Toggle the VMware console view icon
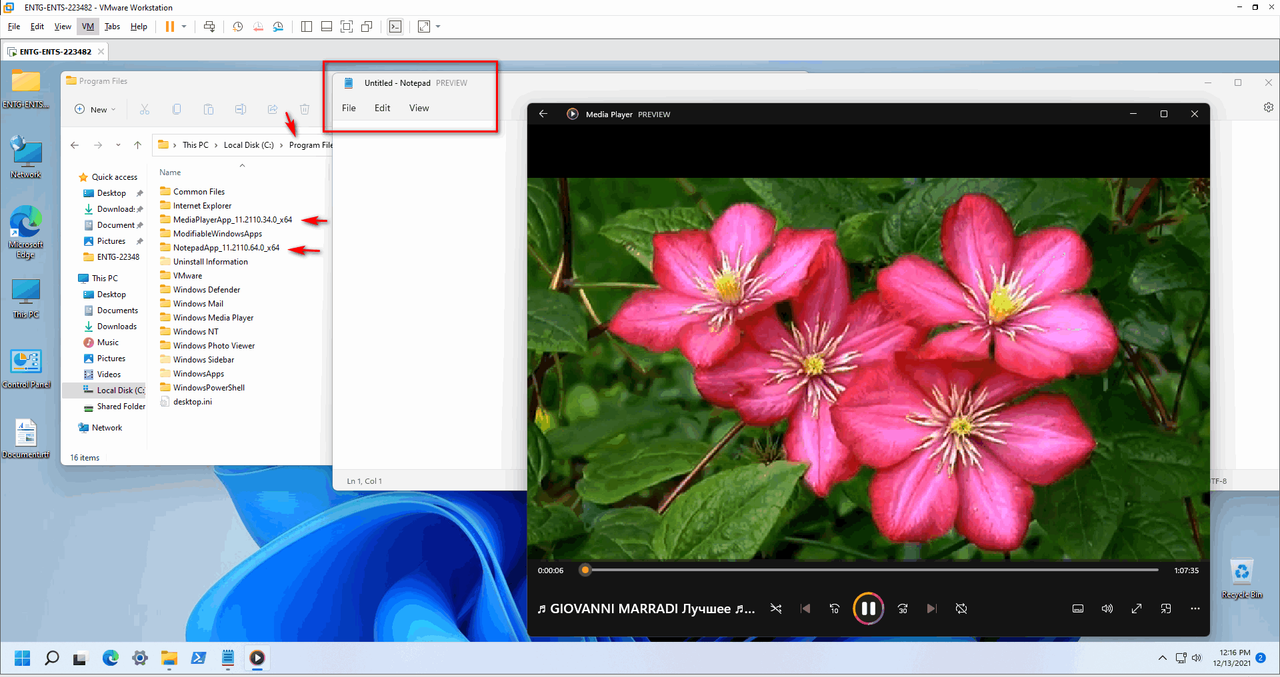 click(395, 26)
